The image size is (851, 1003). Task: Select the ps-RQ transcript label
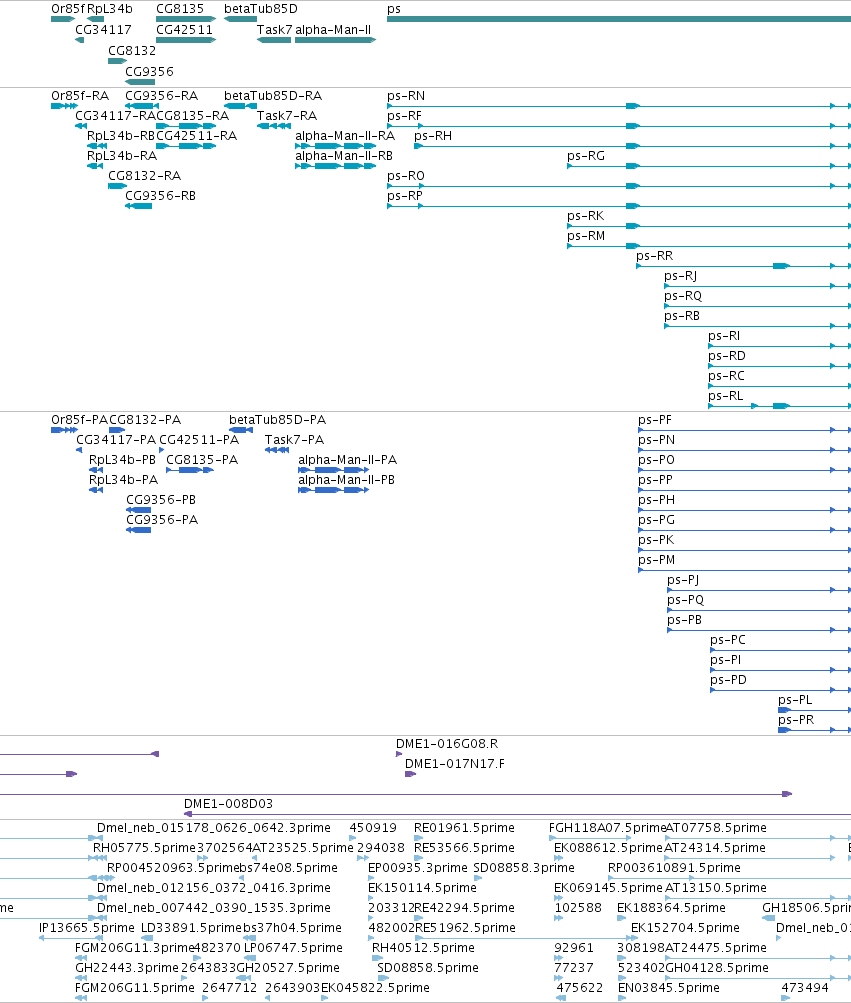tap(683, 296)
